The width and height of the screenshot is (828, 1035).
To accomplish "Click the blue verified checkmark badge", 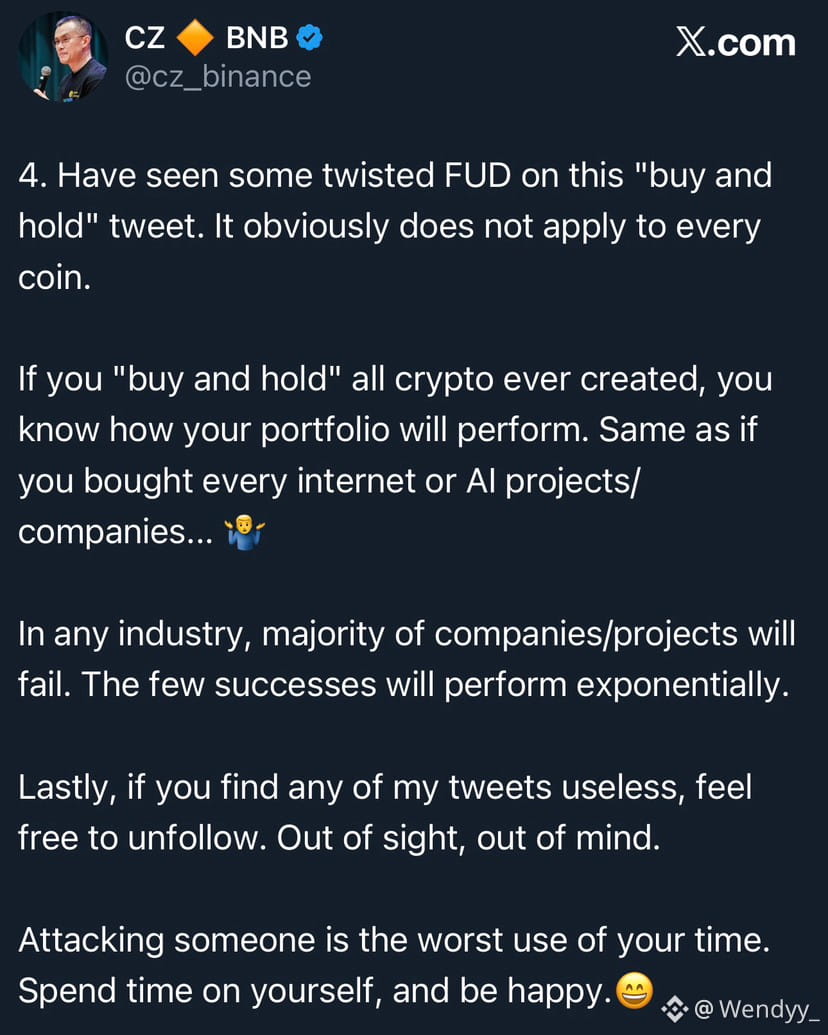I will click(x=310, y=39).
